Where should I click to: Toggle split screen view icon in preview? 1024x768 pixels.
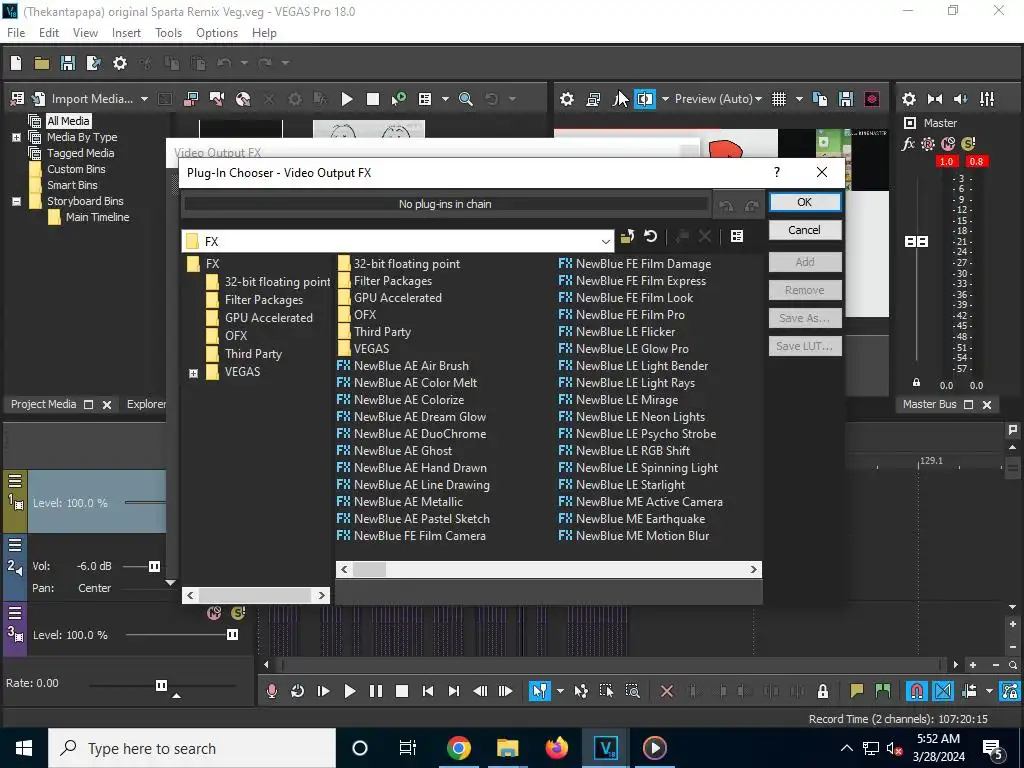(645, 99)
